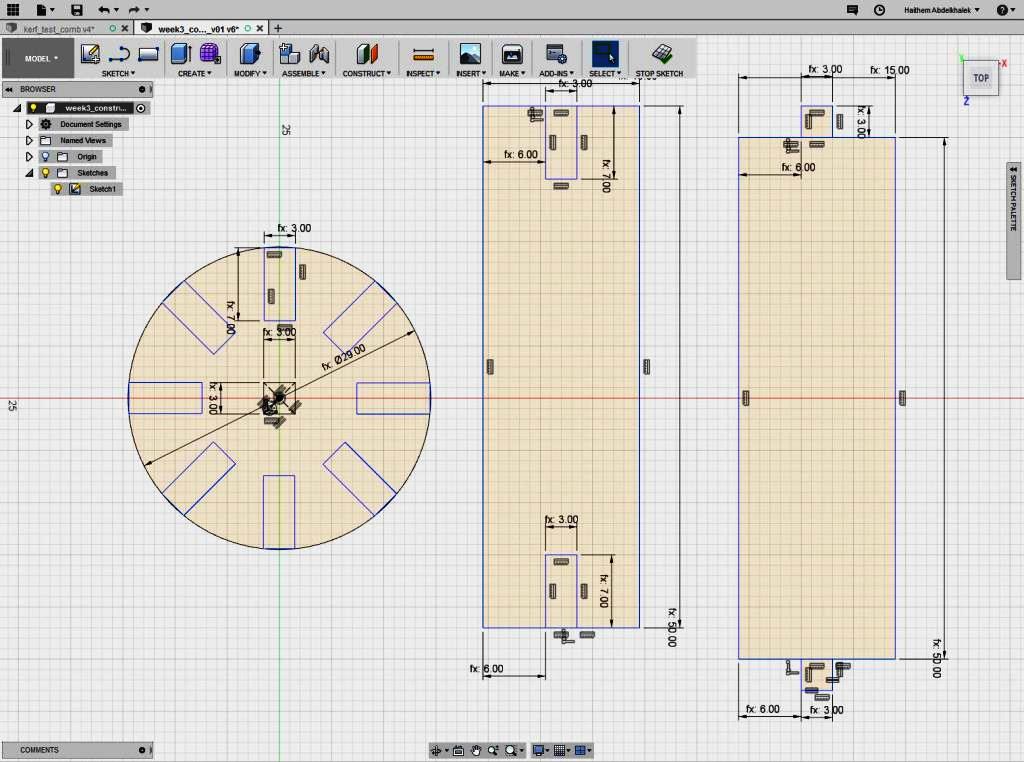Viewport: 1024px width, 762px height.
Task: Add a new design tab
Action: click(x=278, y=28)
